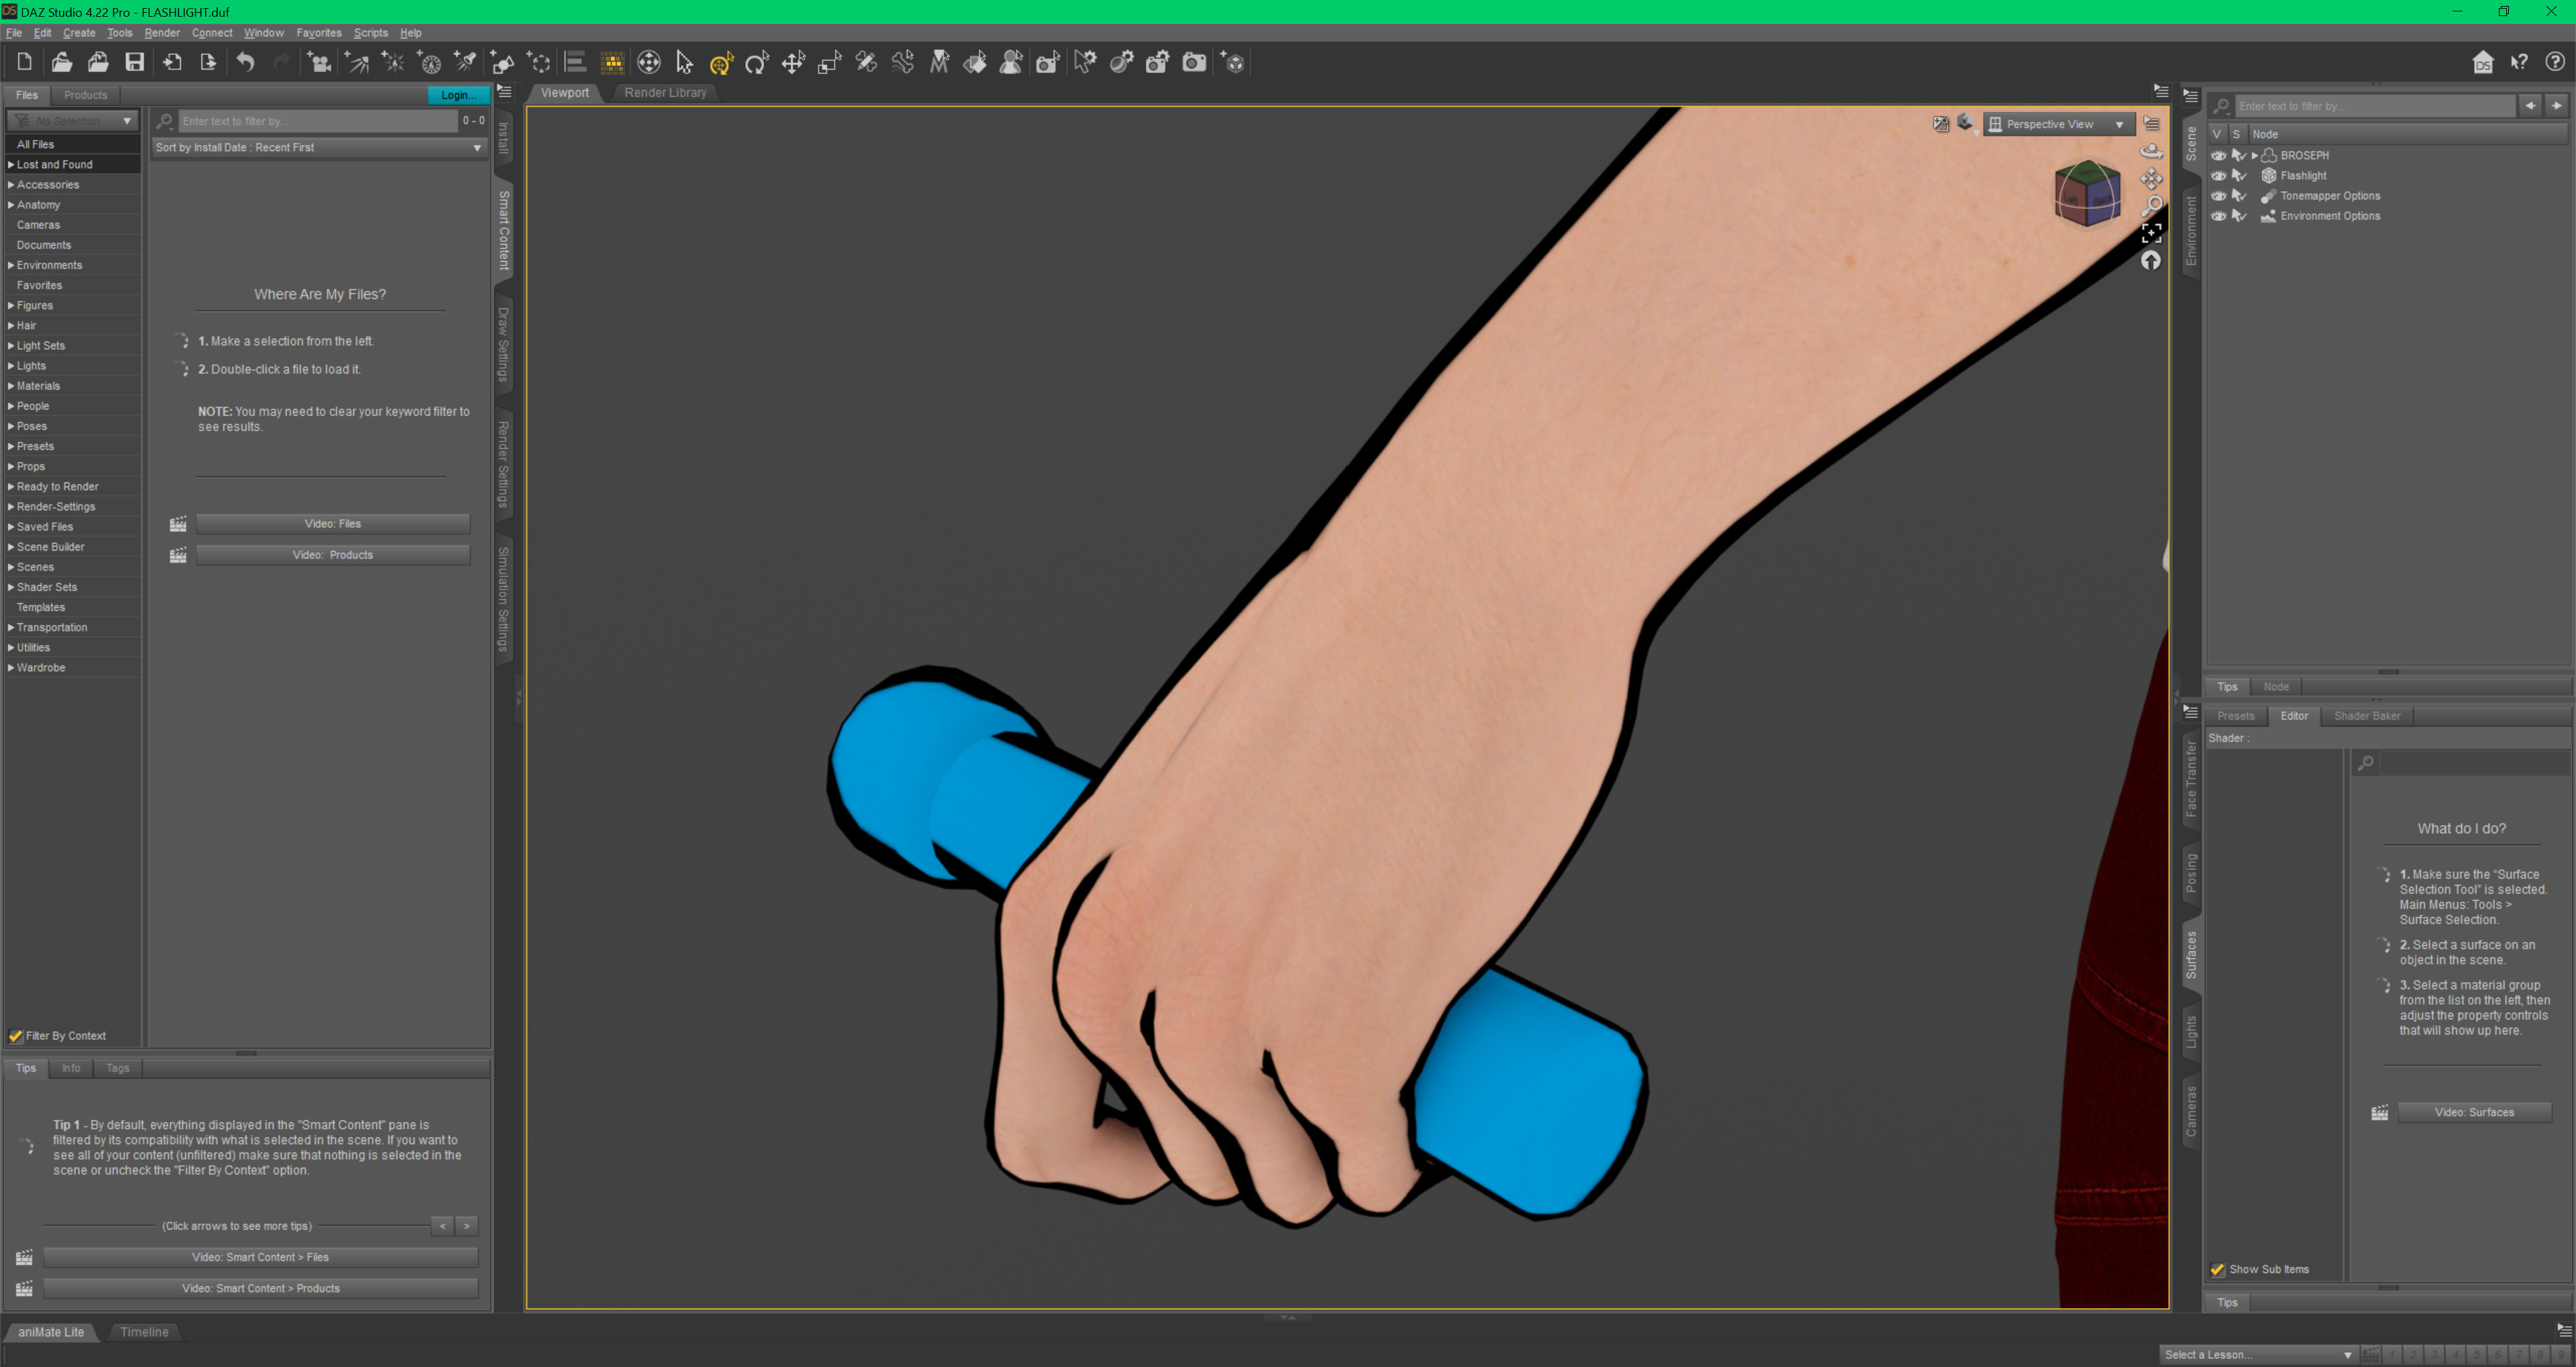Click the viewport orbit camera icon
Image resolution: width=2576 pixels, height=1367 pixels.
[2151, 151]
